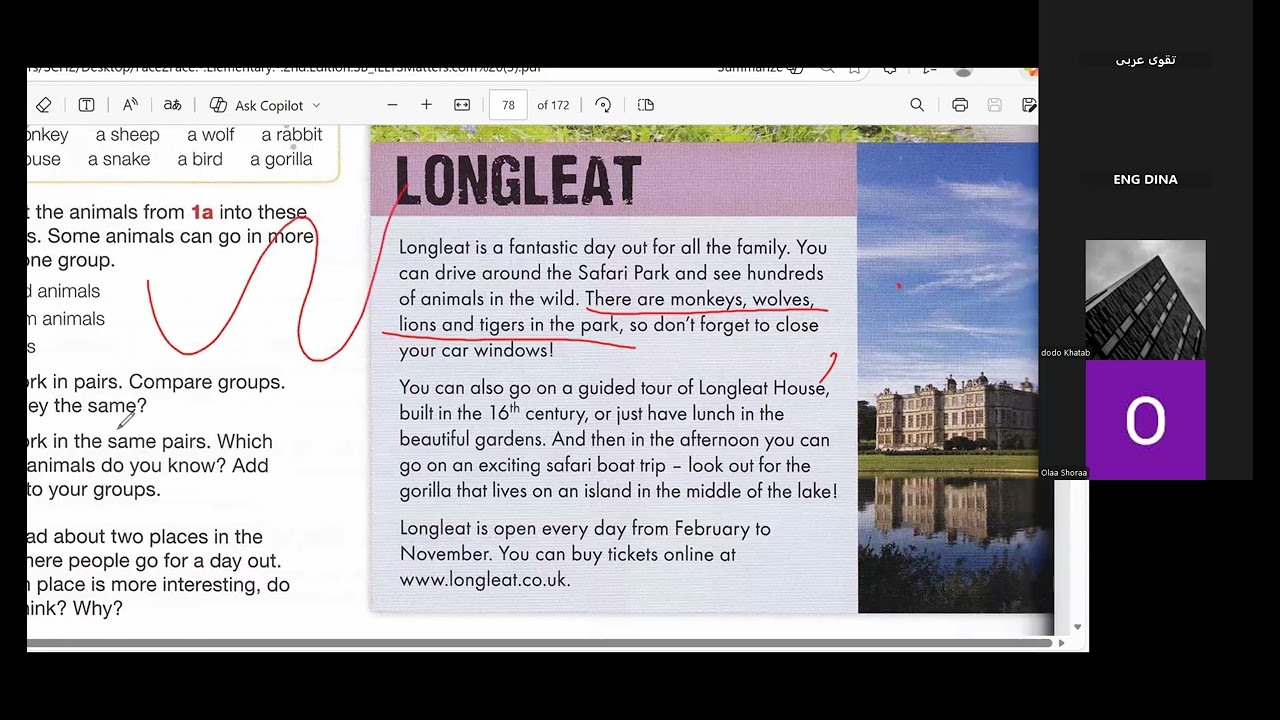Click the scroll right arrow at the bottom

1061,643
